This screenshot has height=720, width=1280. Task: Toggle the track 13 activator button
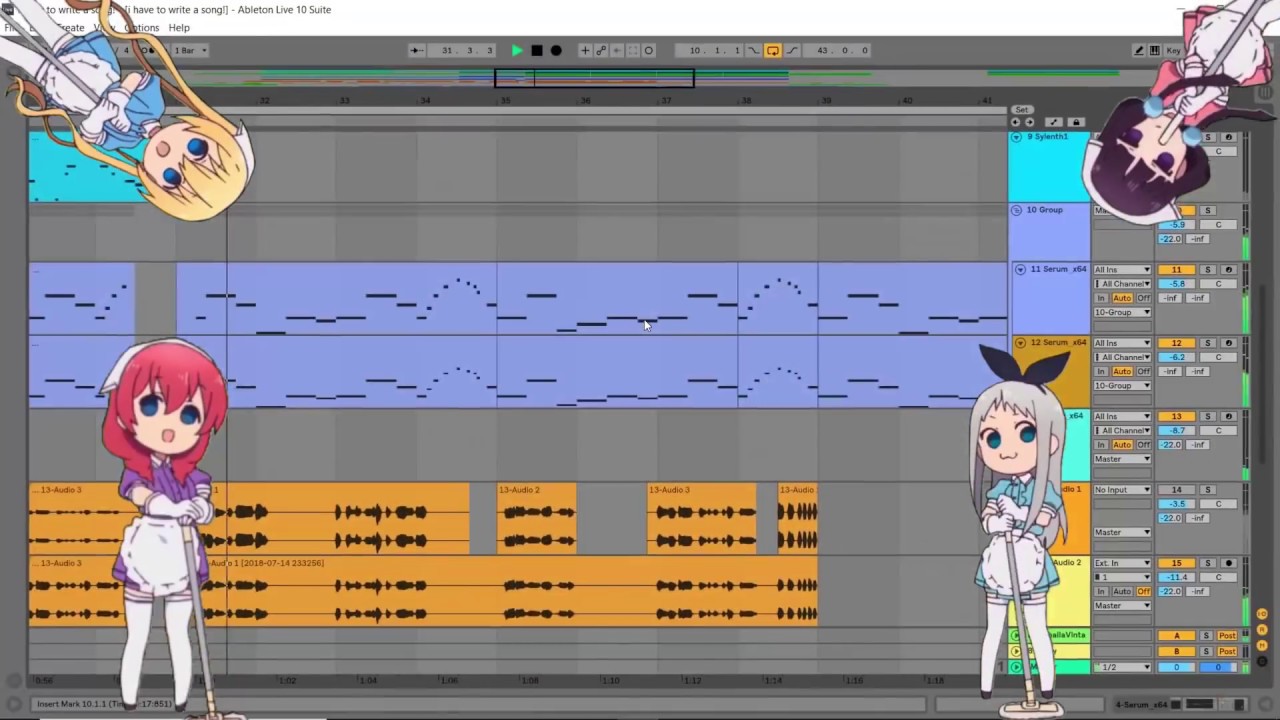(1176, 416)
